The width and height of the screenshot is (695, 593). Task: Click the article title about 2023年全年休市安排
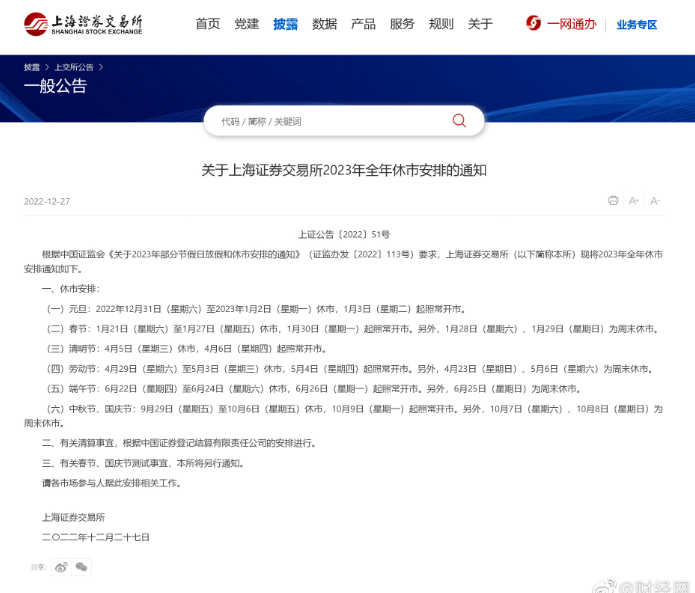coord(344,170)
